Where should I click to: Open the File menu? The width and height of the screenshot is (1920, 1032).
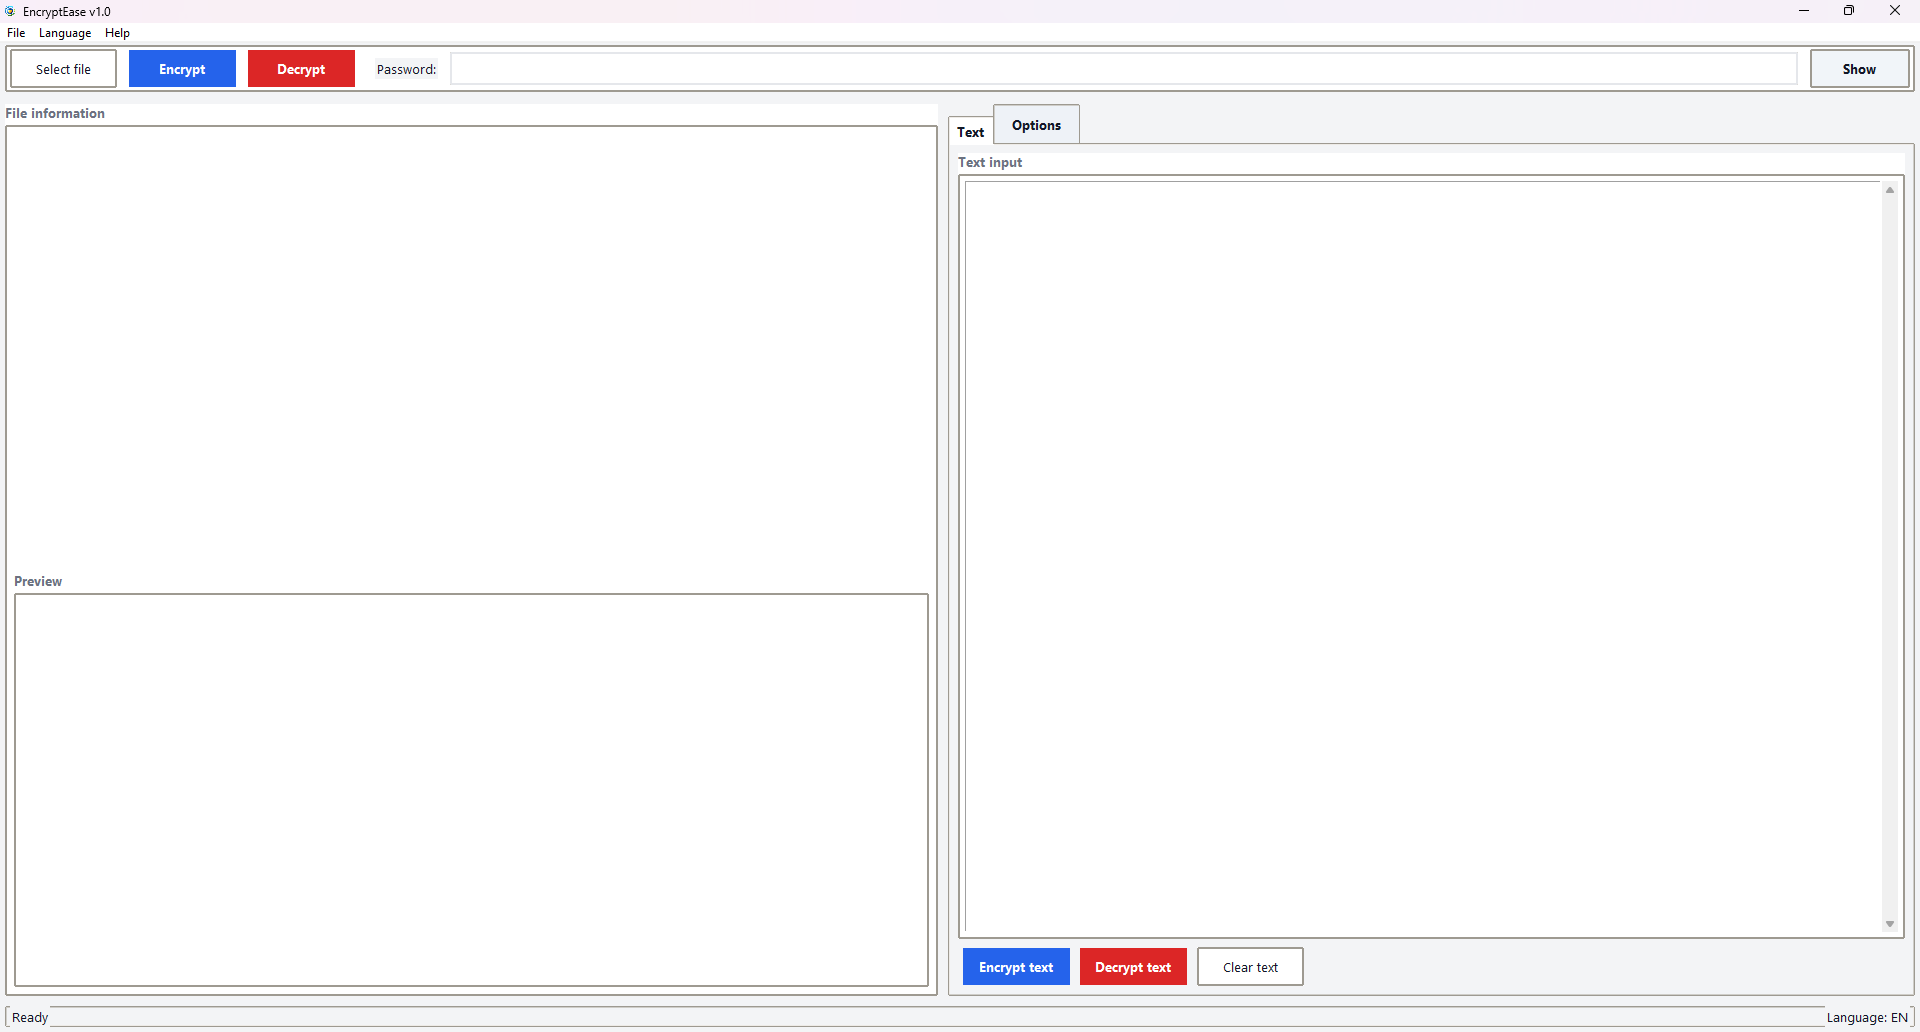pos(16,32)
